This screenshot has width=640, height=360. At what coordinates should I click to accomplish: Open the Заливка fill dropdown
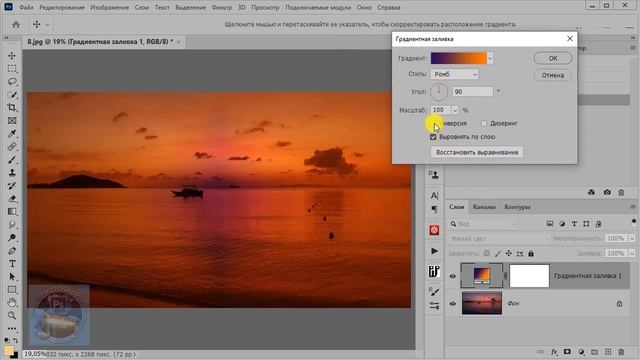(632, 253)
